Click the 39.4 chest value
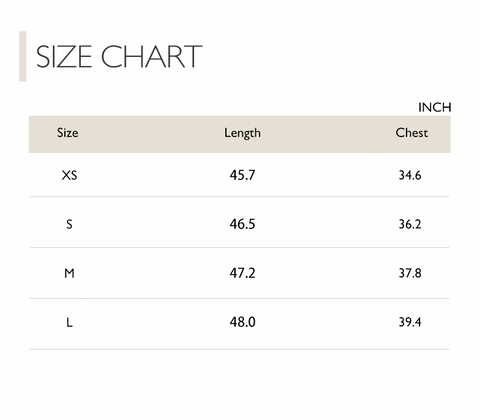This screenshot has height=420, width=480. [x=410, y=322]
